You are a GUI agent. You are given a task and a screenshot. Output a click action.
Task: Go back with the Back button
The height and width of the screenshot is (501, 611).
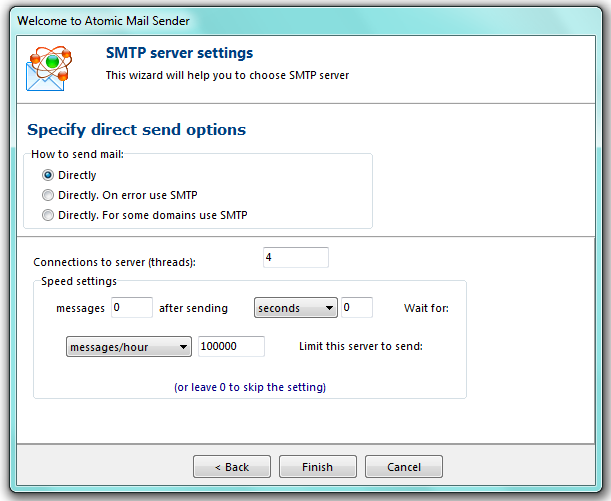click(x=231, y=467)
